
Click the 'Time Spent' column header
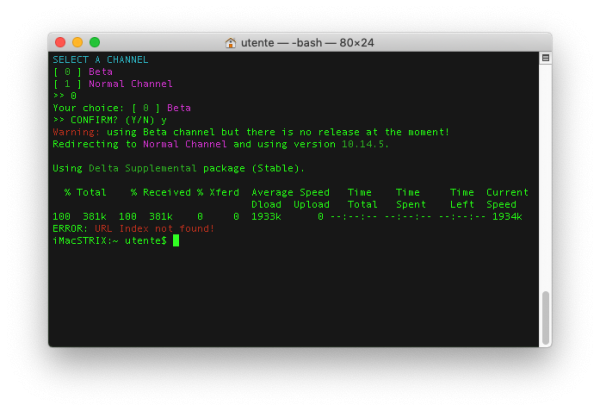[410, 198]
